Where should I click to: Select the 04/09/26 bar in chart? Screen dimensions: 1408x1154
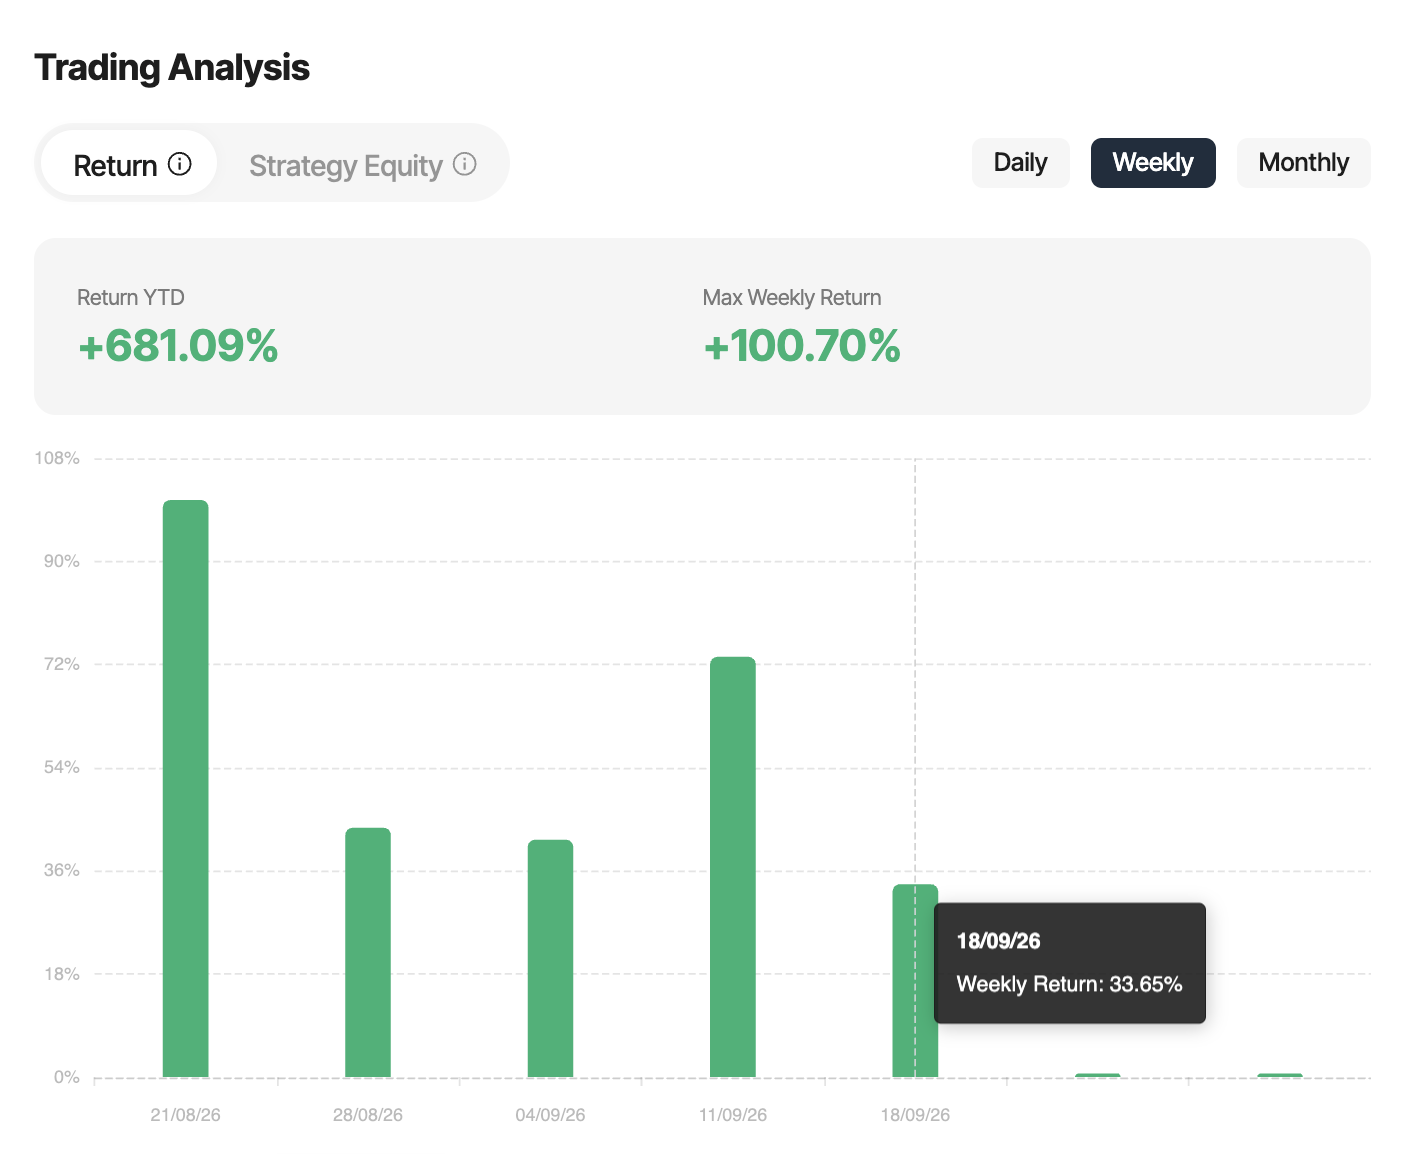(551, 959)
